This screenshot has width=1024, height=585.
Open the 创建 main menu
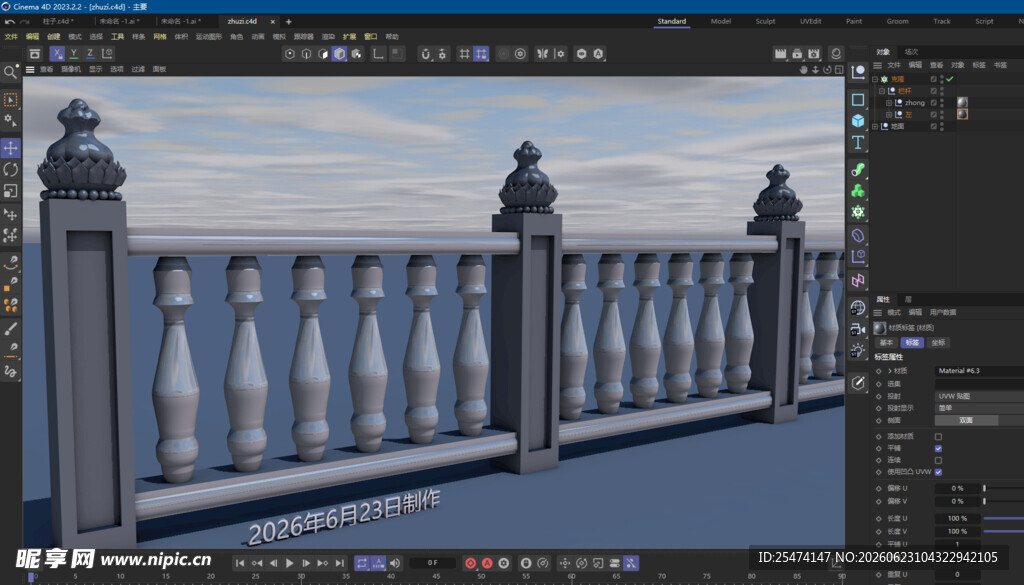pyautogui.click(x=54, y=37)
